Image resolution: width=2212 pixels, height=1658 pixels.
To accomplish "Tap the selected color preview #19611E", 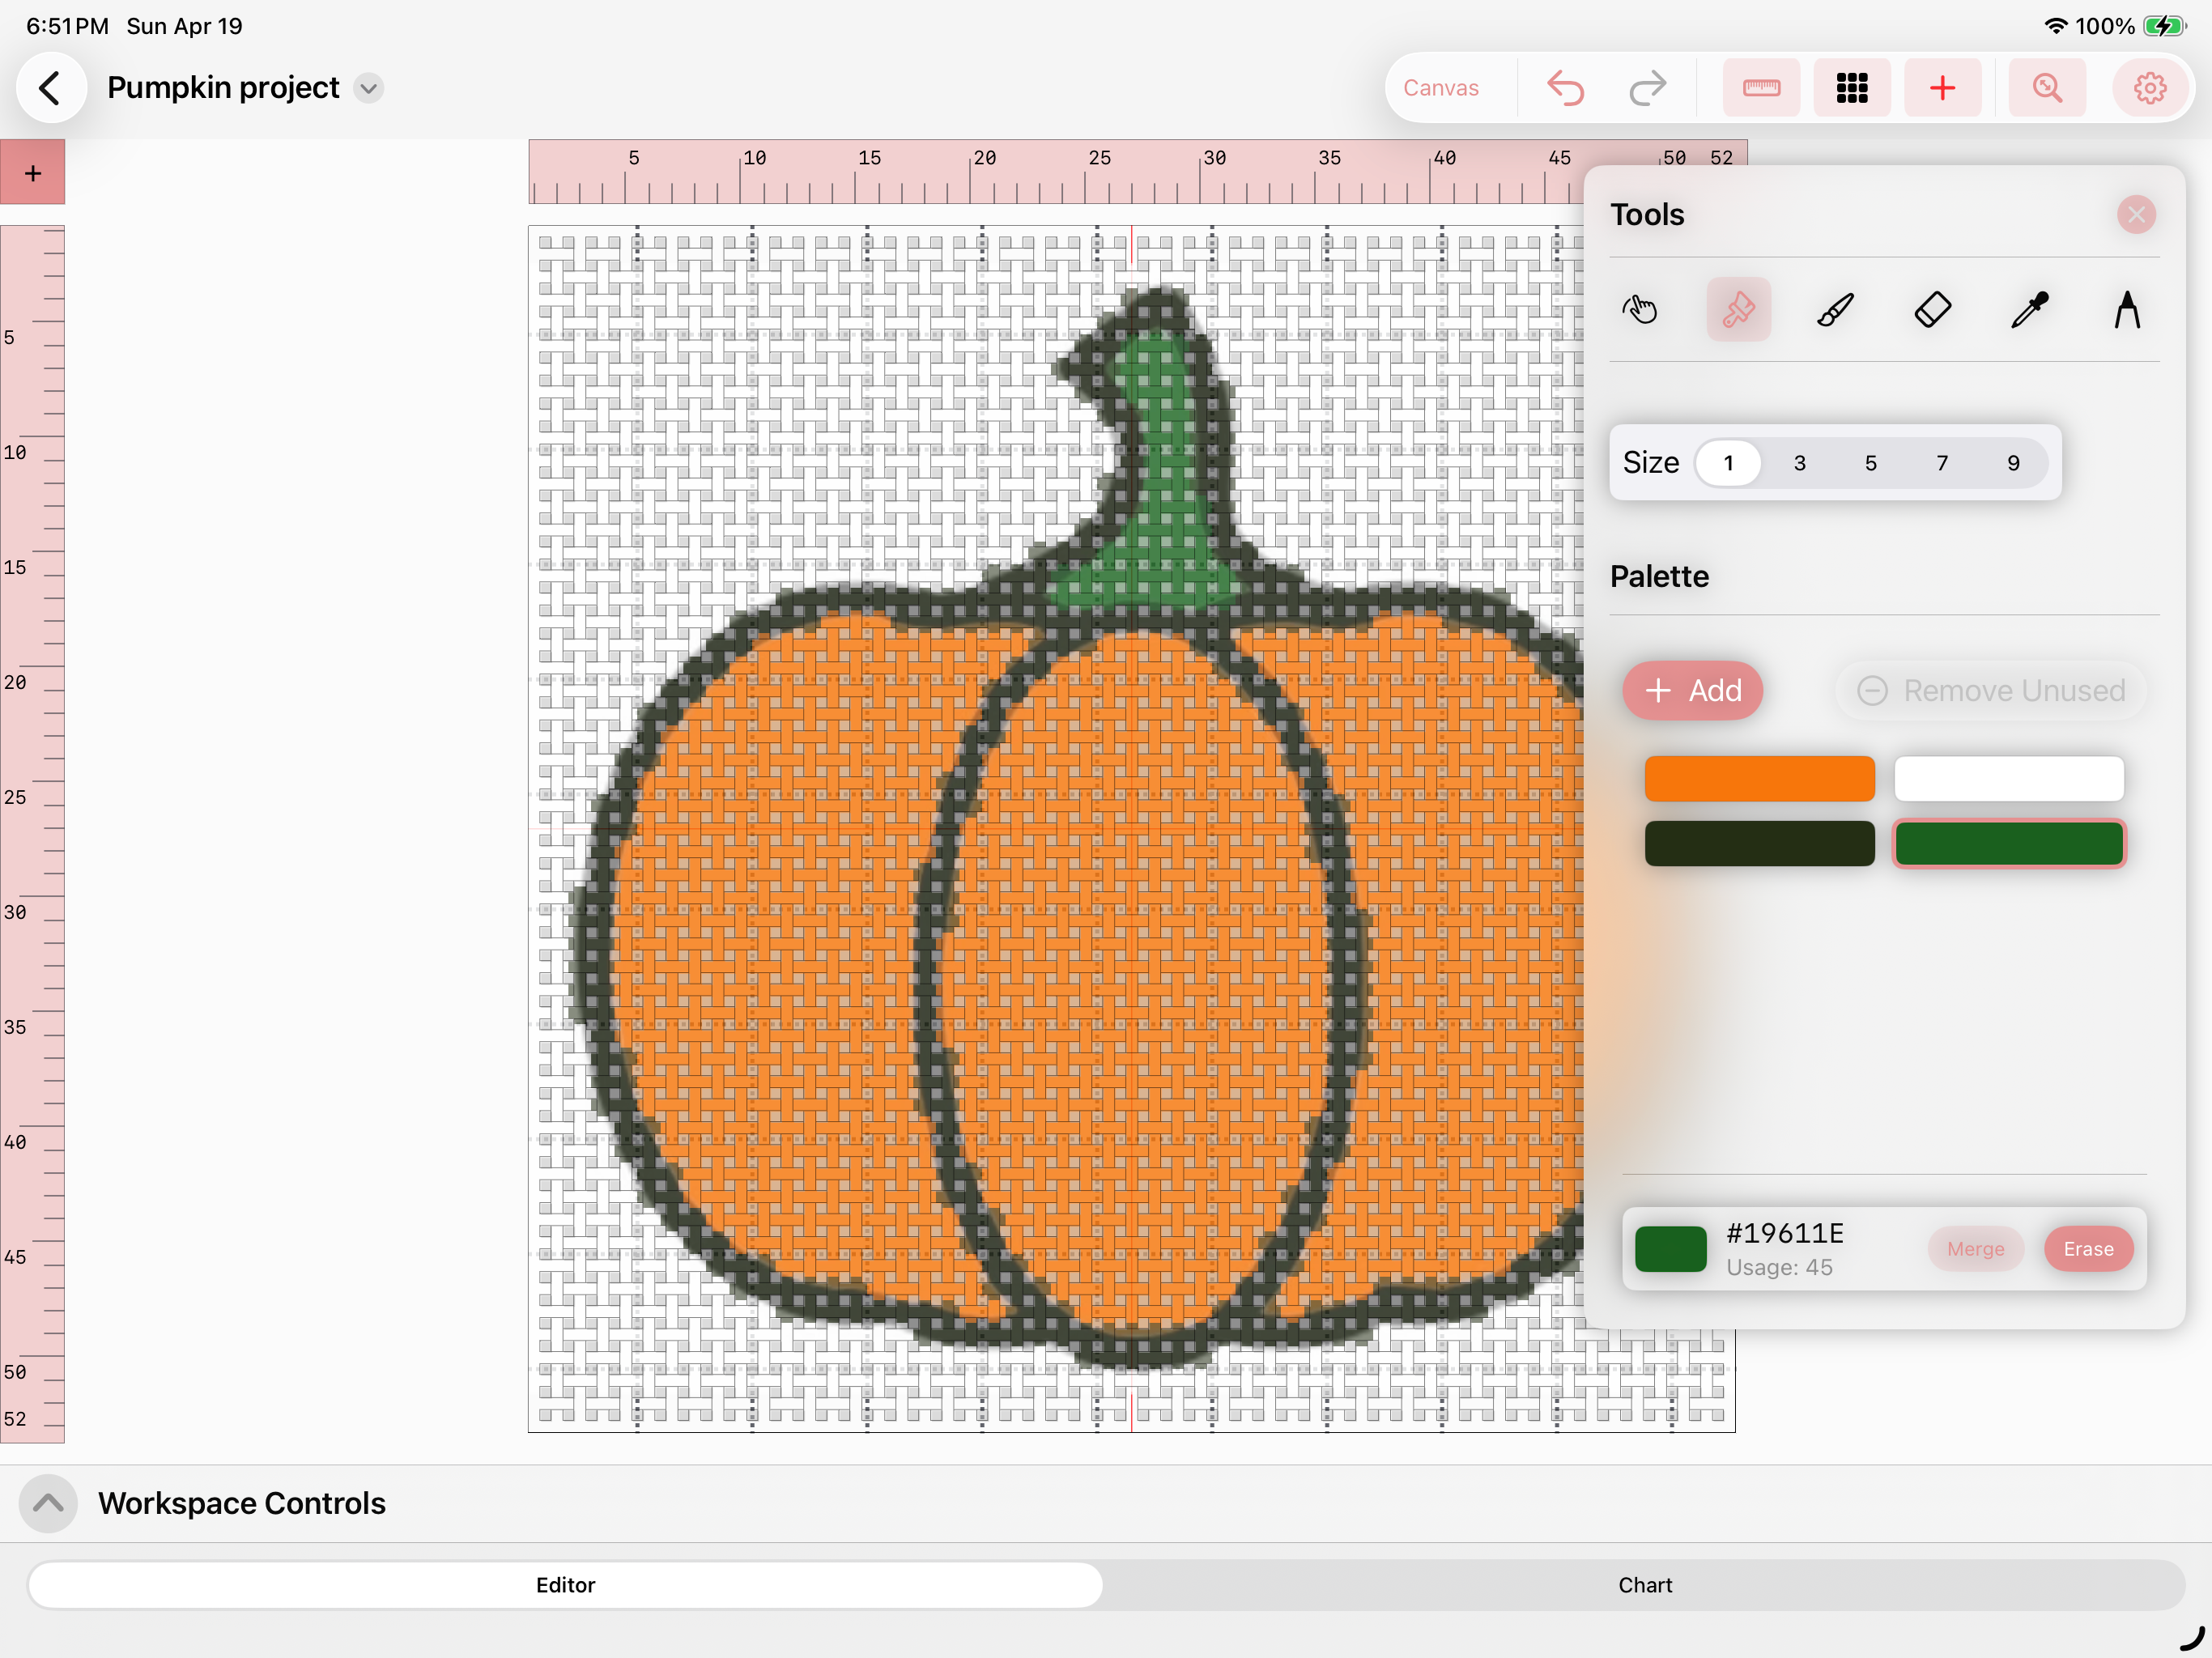I will coord(1670,1249).
